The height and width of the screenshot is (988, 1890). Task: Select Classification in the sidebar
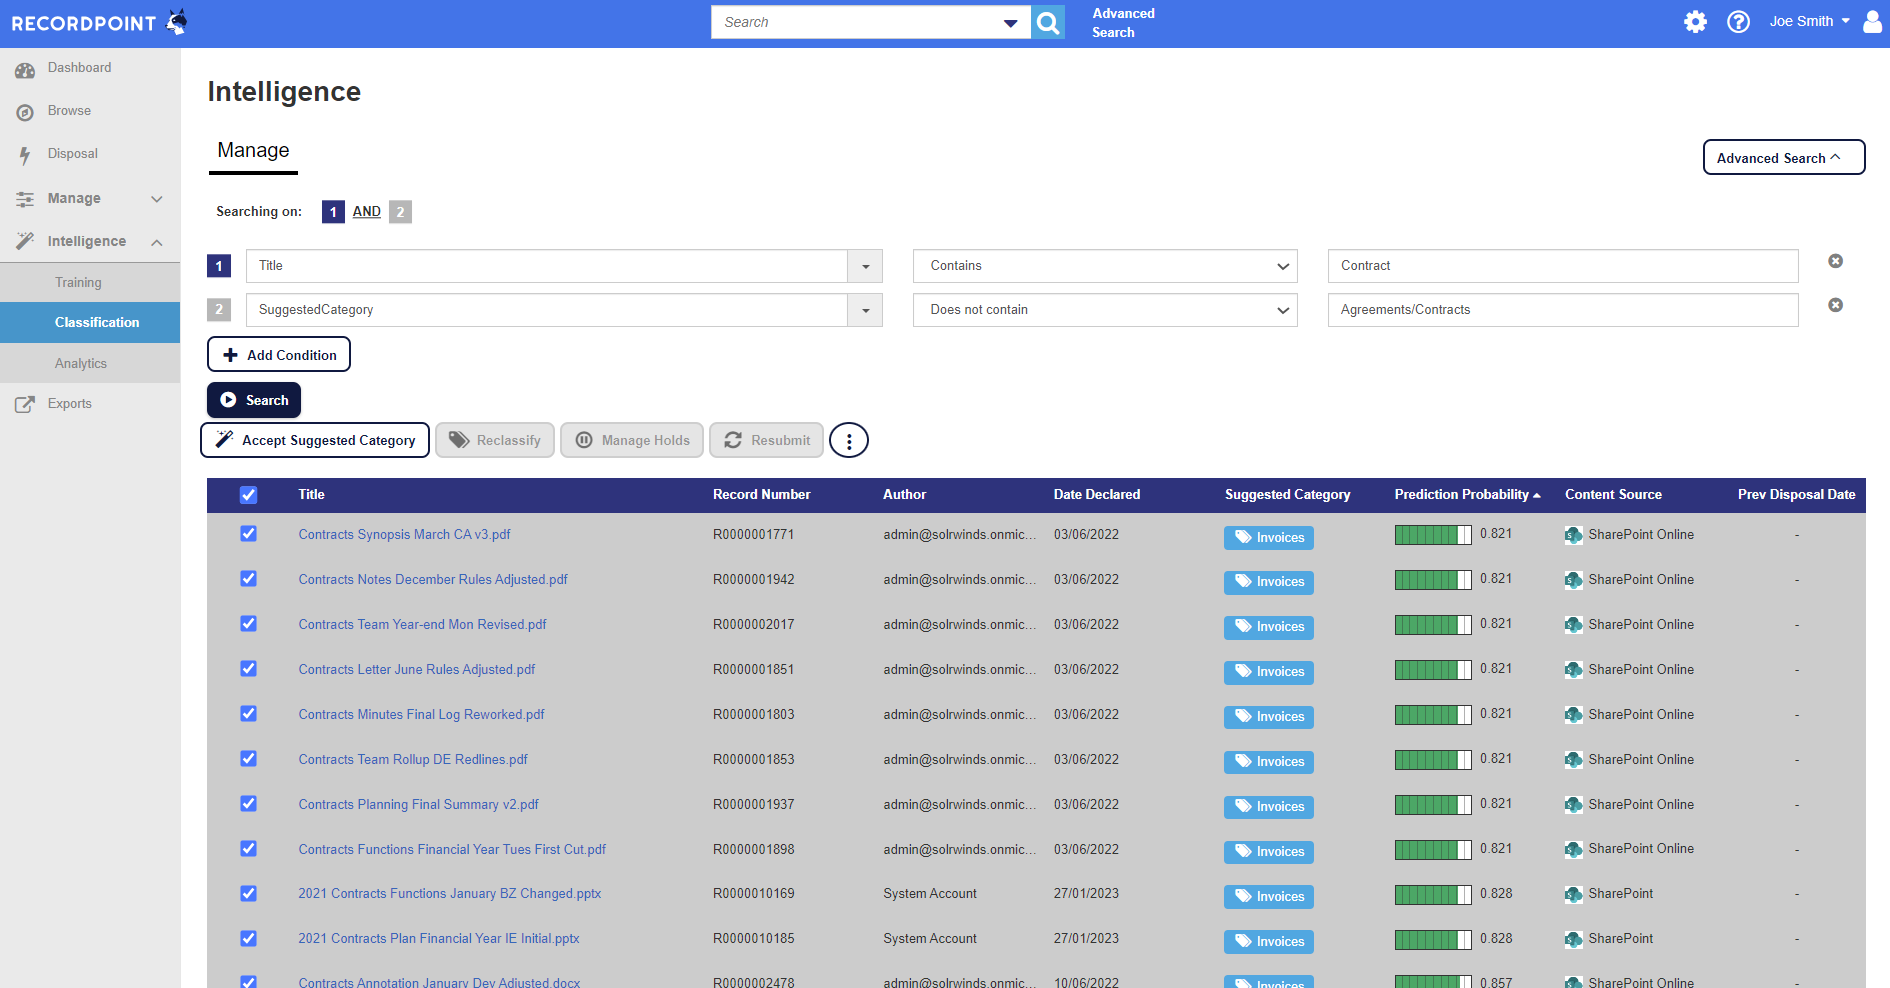pyautogui.click(x=90, y=323)
